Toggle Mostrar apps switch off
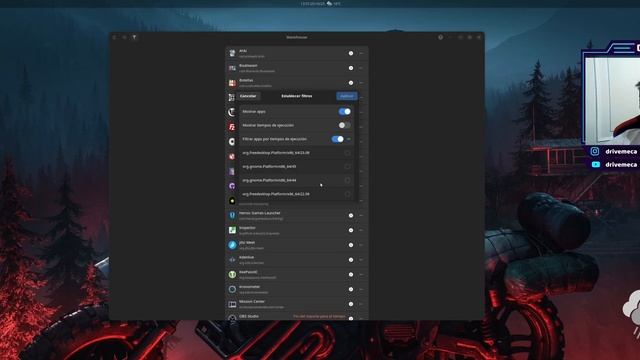 click(x=344, y=111)
